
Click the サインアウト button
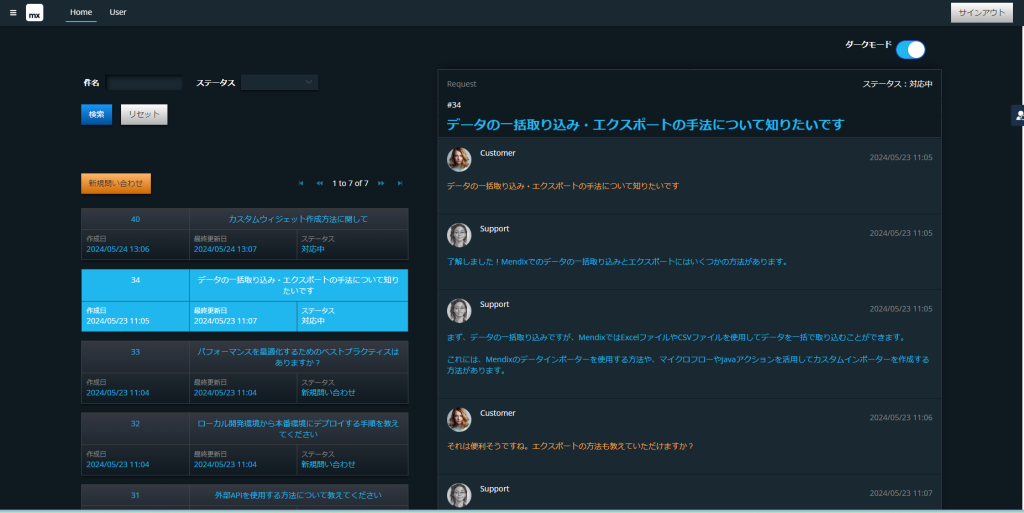click(981, 13)
